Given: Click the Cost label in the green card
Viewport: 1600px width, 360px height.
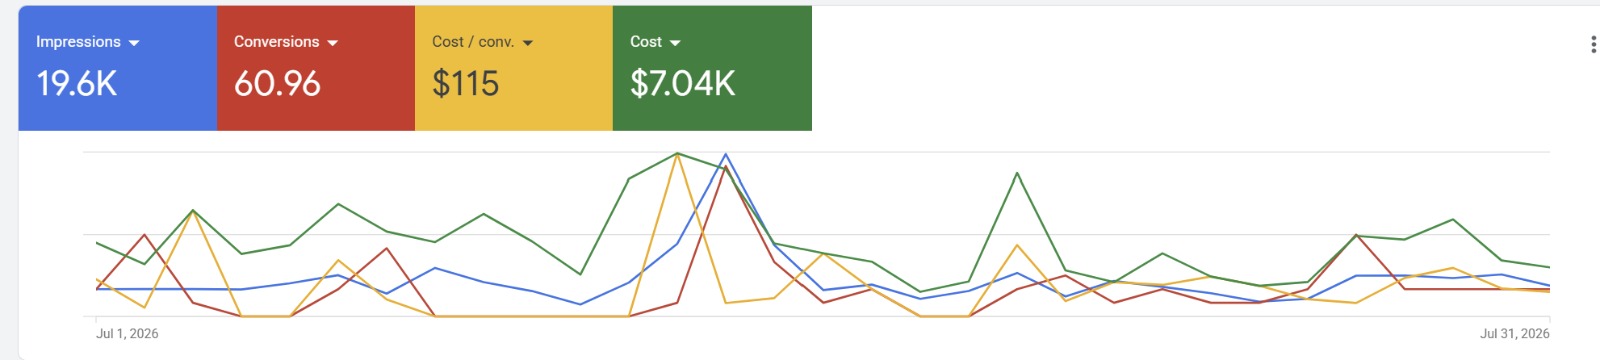Looking at the screenshot, I should pos(646,42).
